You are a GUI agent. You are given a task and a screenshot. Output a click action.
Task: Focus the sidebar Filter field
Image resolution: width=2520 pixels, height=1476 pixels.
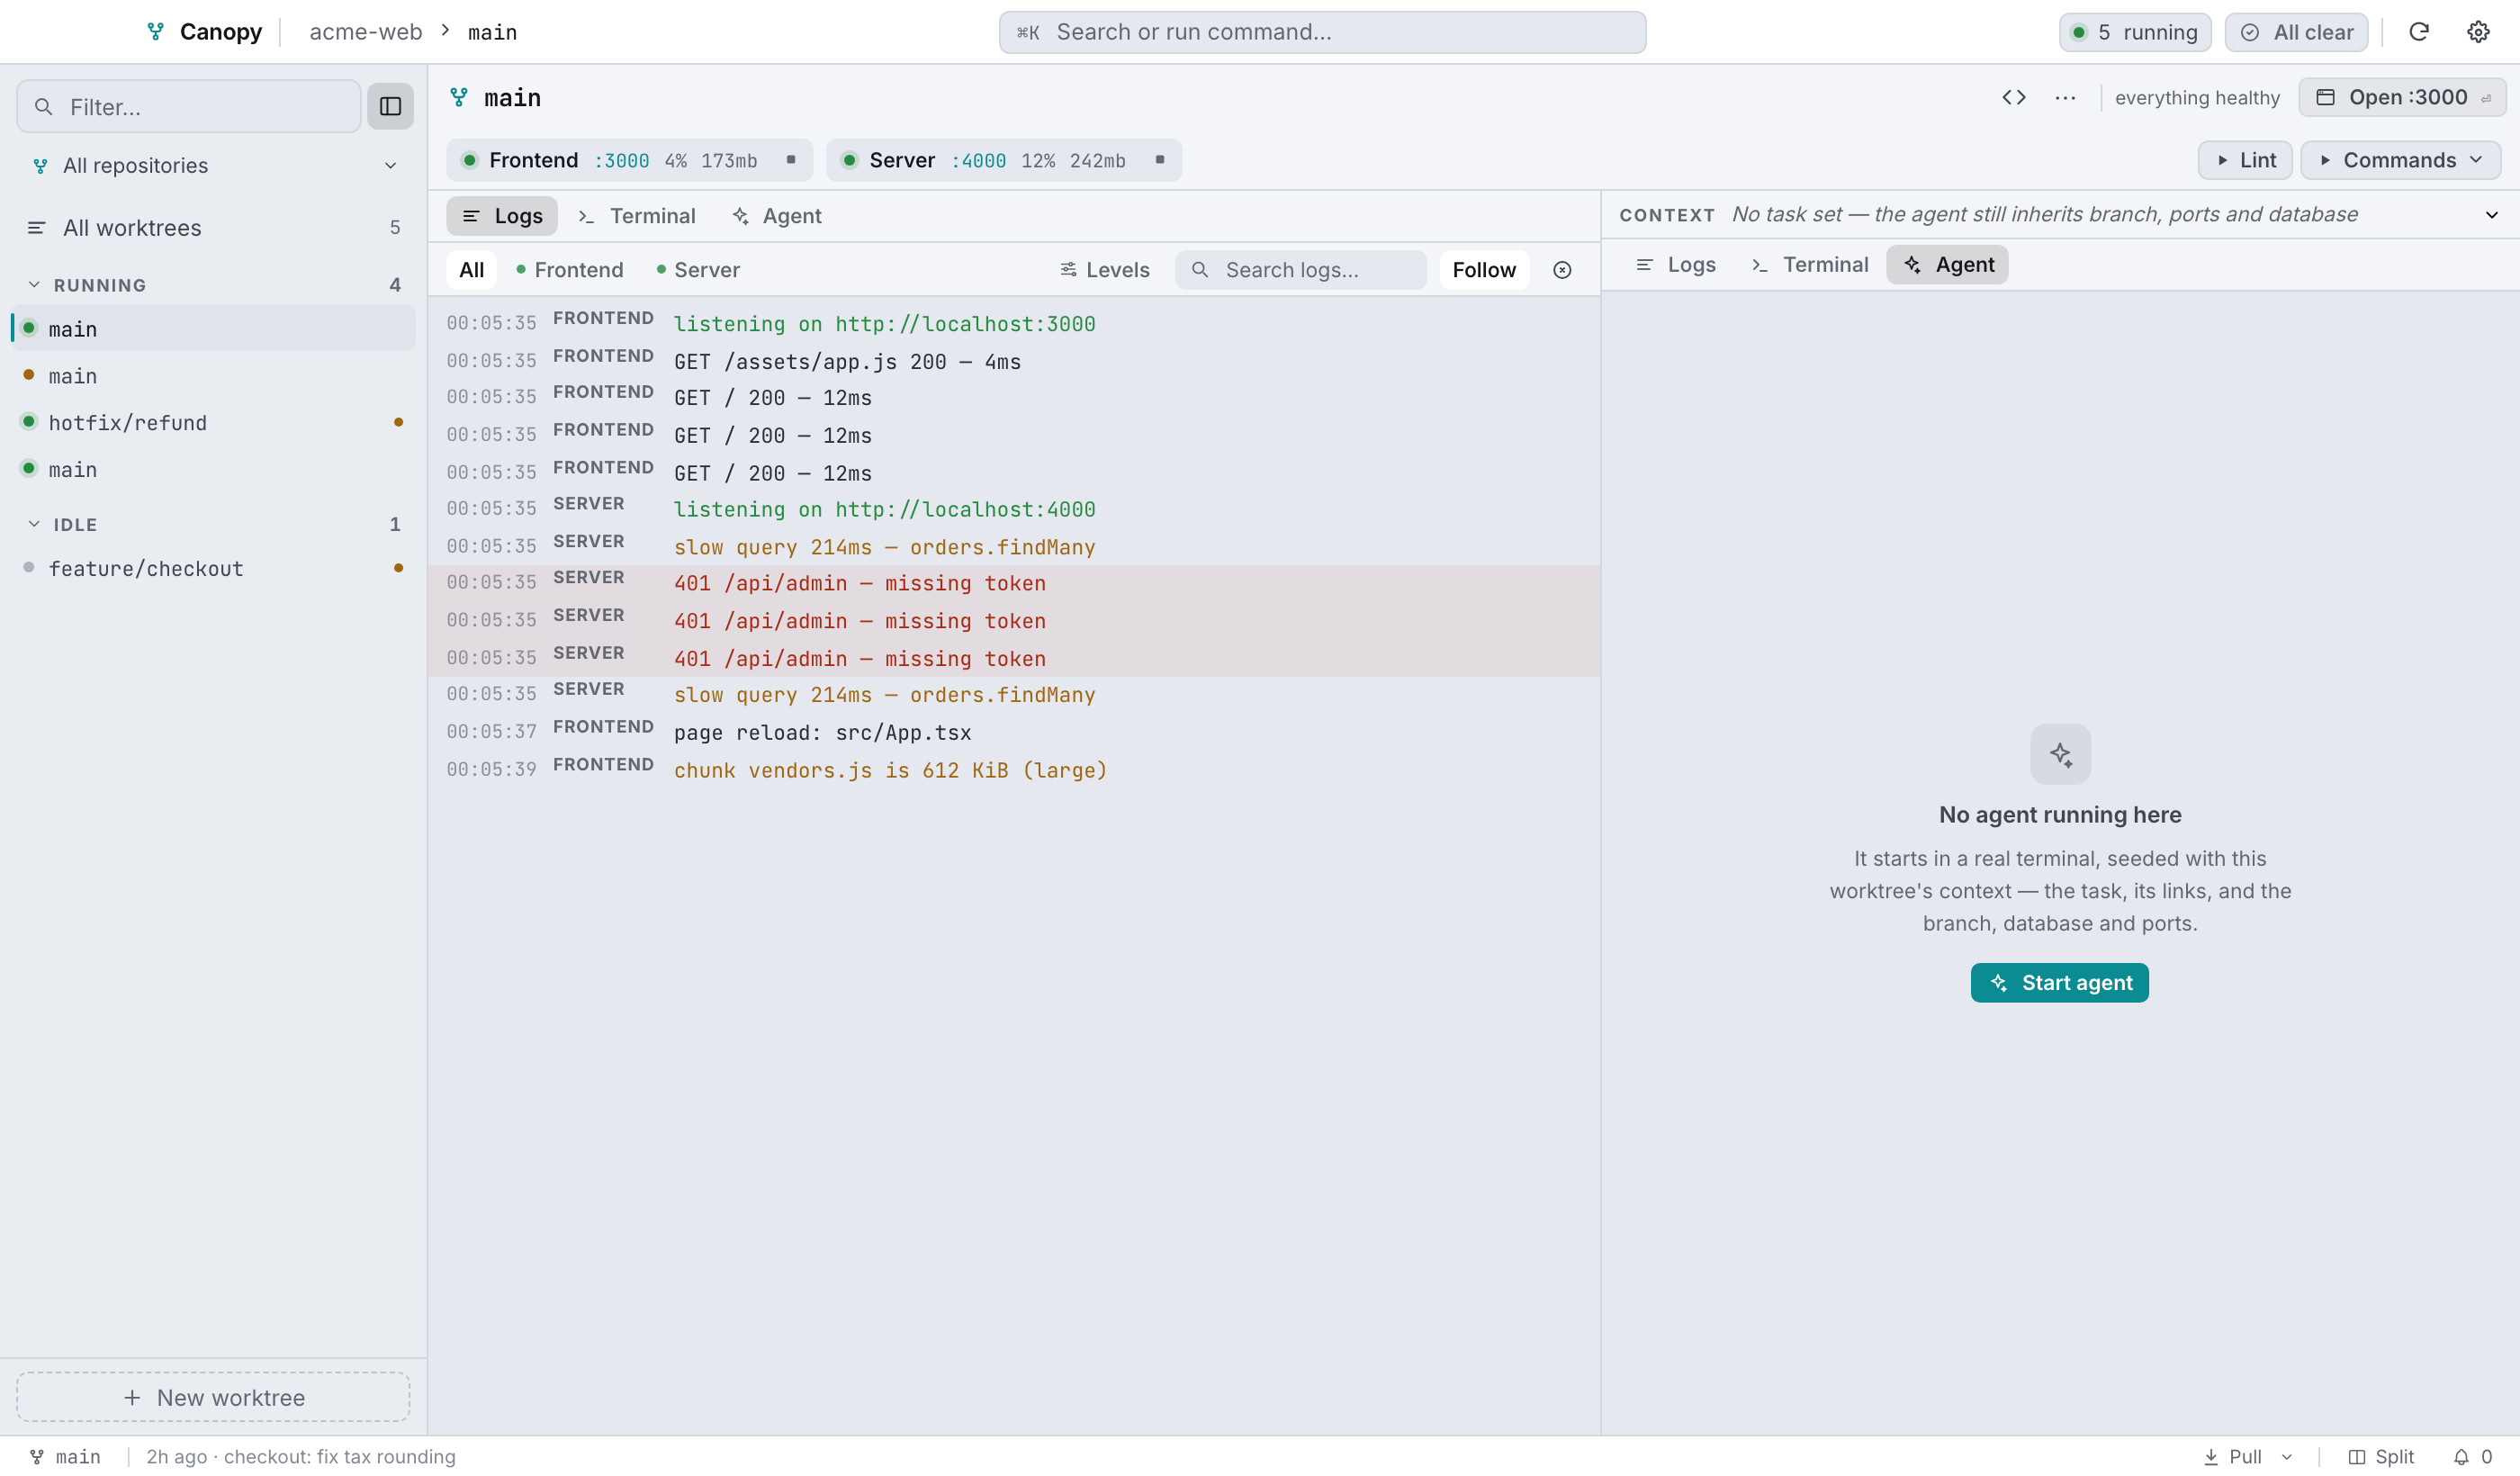[189, 106]
